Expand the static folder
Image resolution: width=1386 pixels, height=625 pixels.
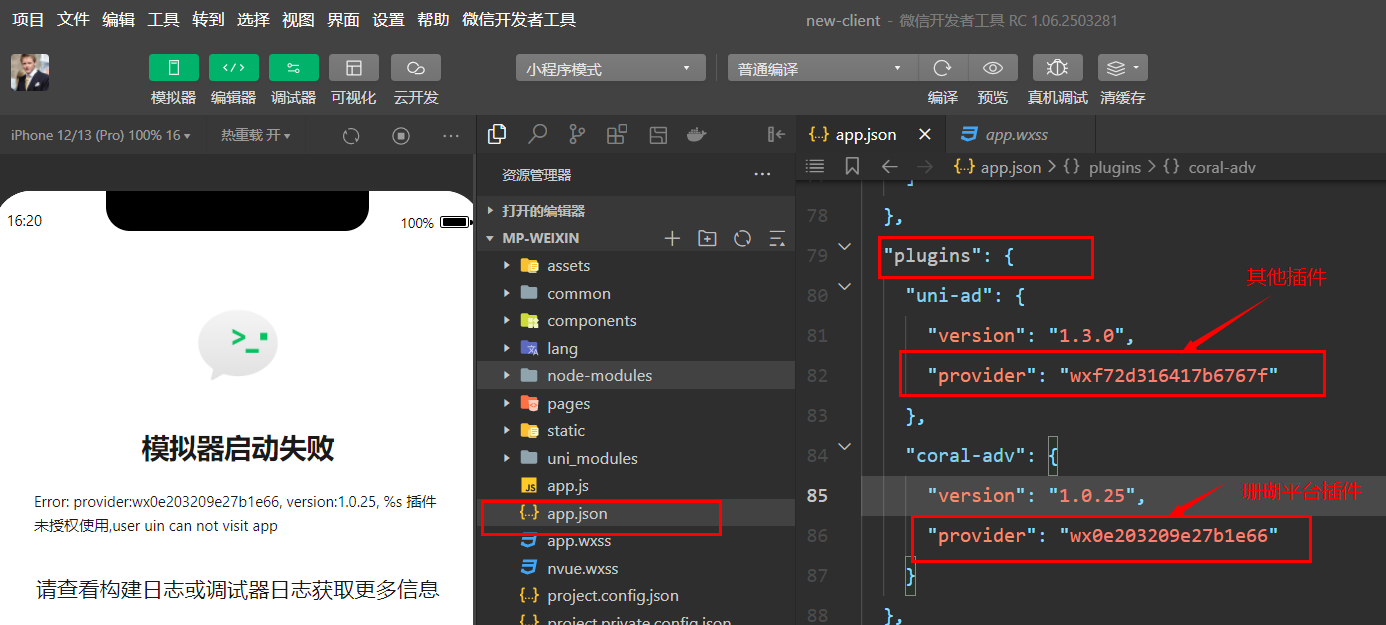636,431
